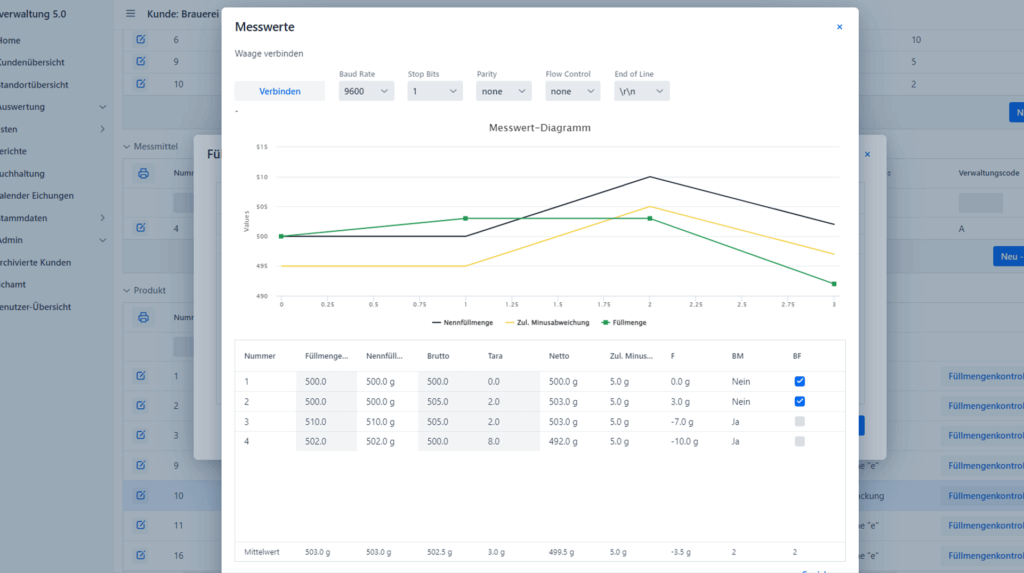Click the printer icon in Produkt section
Image resolution: width=1024 pixels, height=573 pixels.
pos(143,317)
